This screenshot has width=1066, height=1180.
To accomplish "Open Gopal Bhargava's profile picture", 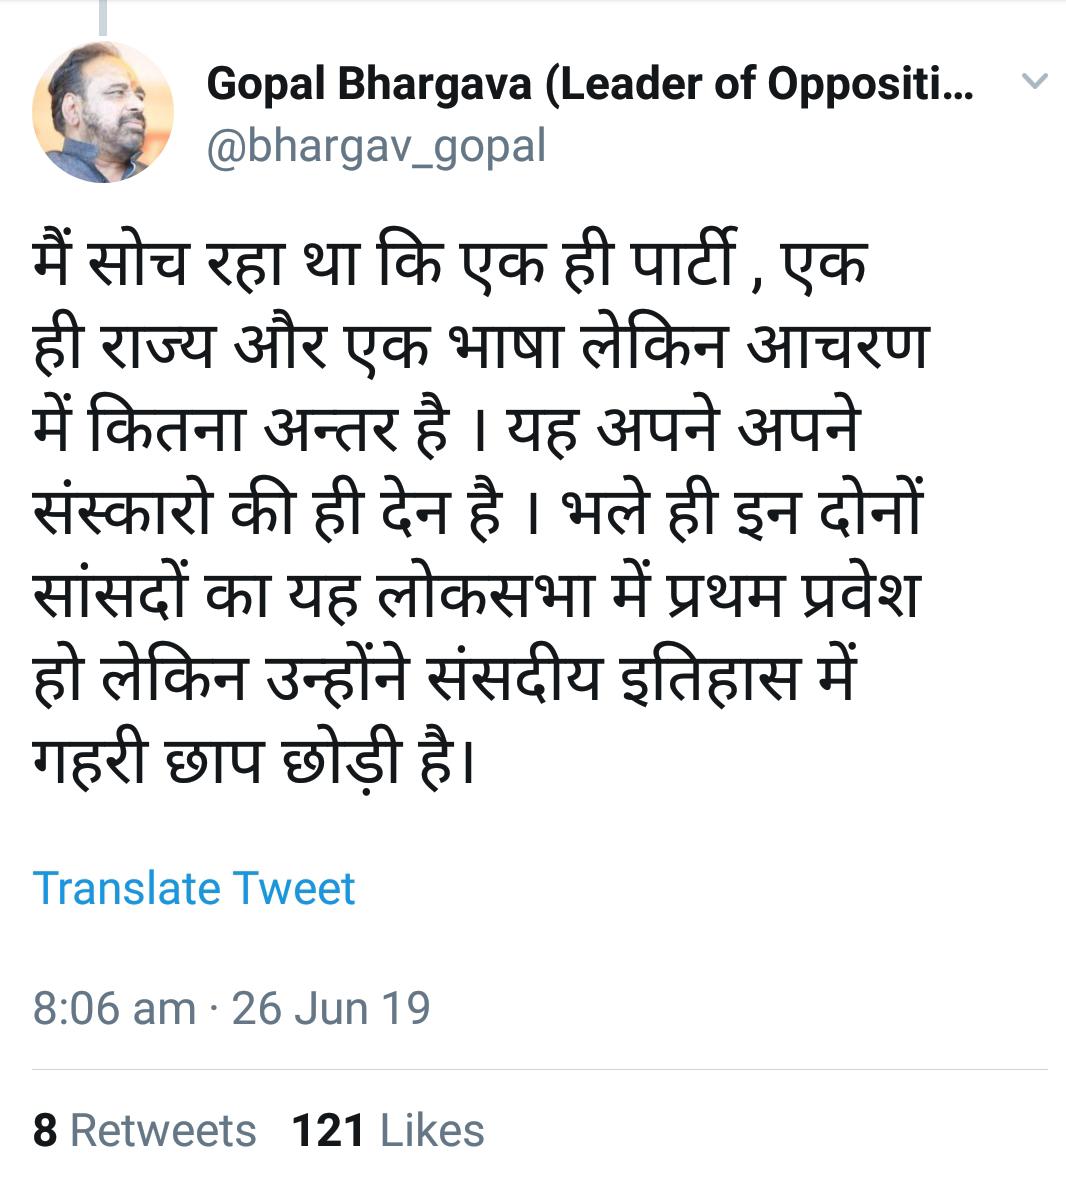I will click(103, 111).
